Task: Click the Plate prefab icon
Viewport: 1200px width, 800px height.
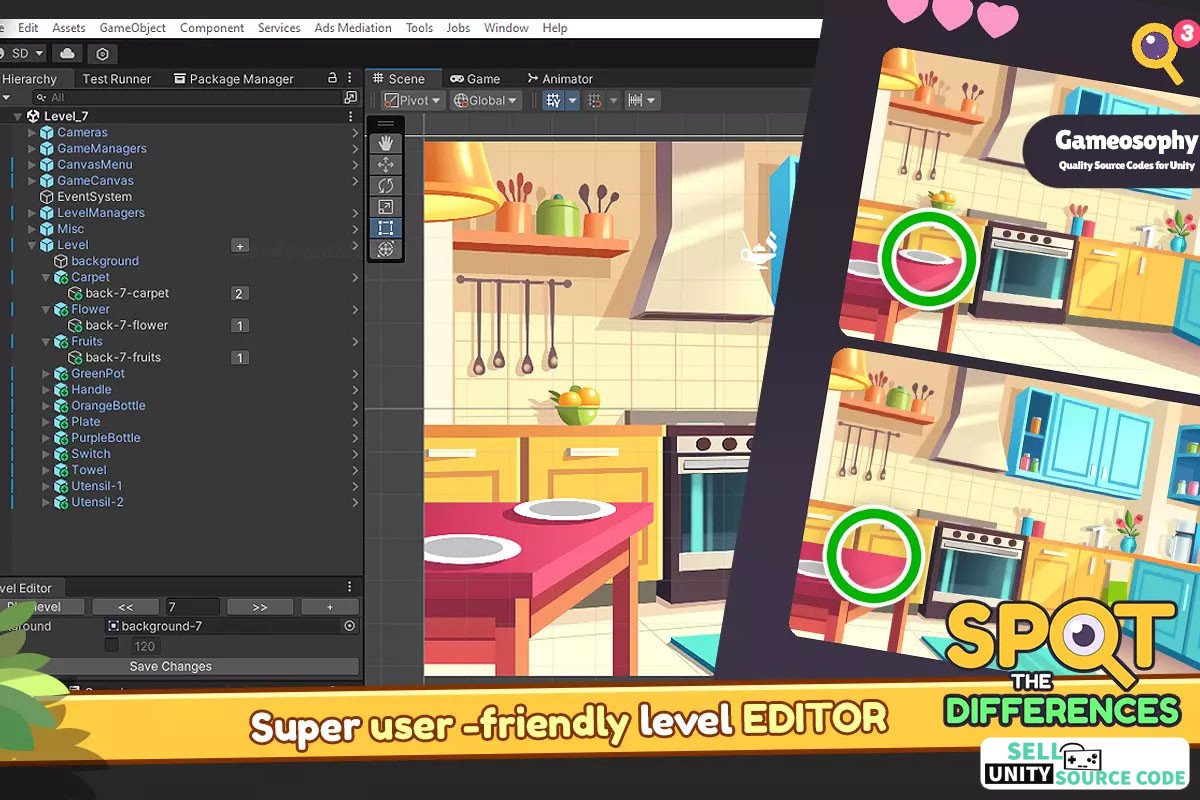Action: 60,422
